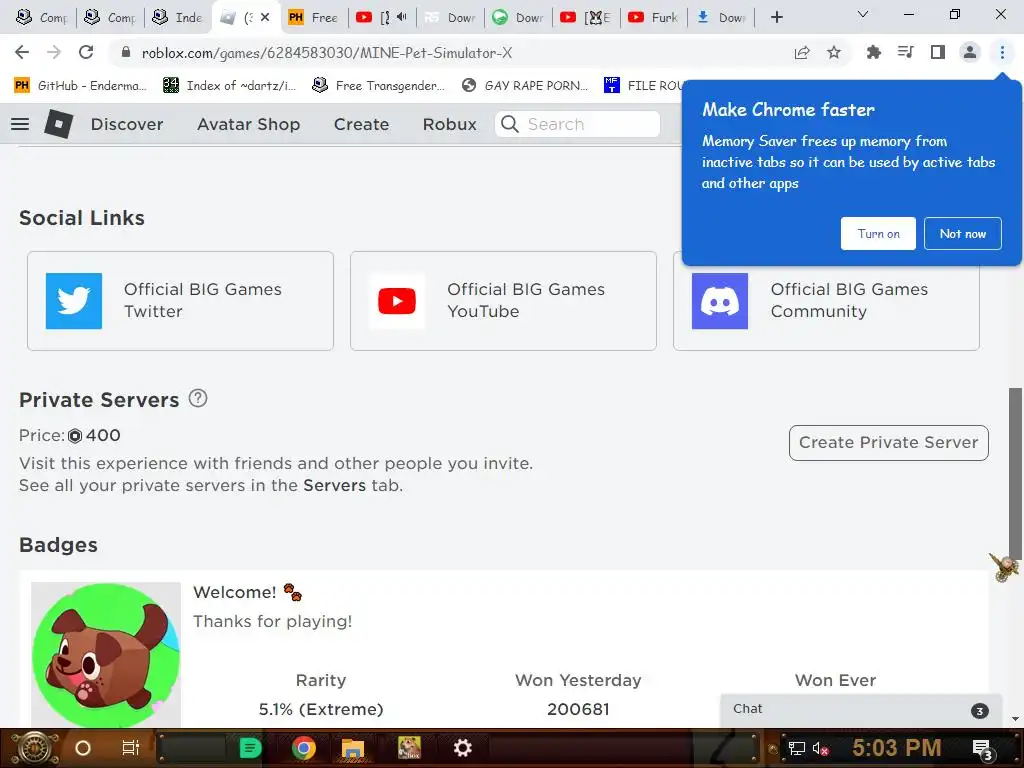Open the Chrome extensions puzzle icon
This screenshot has width=1024, height=768.
873,52
